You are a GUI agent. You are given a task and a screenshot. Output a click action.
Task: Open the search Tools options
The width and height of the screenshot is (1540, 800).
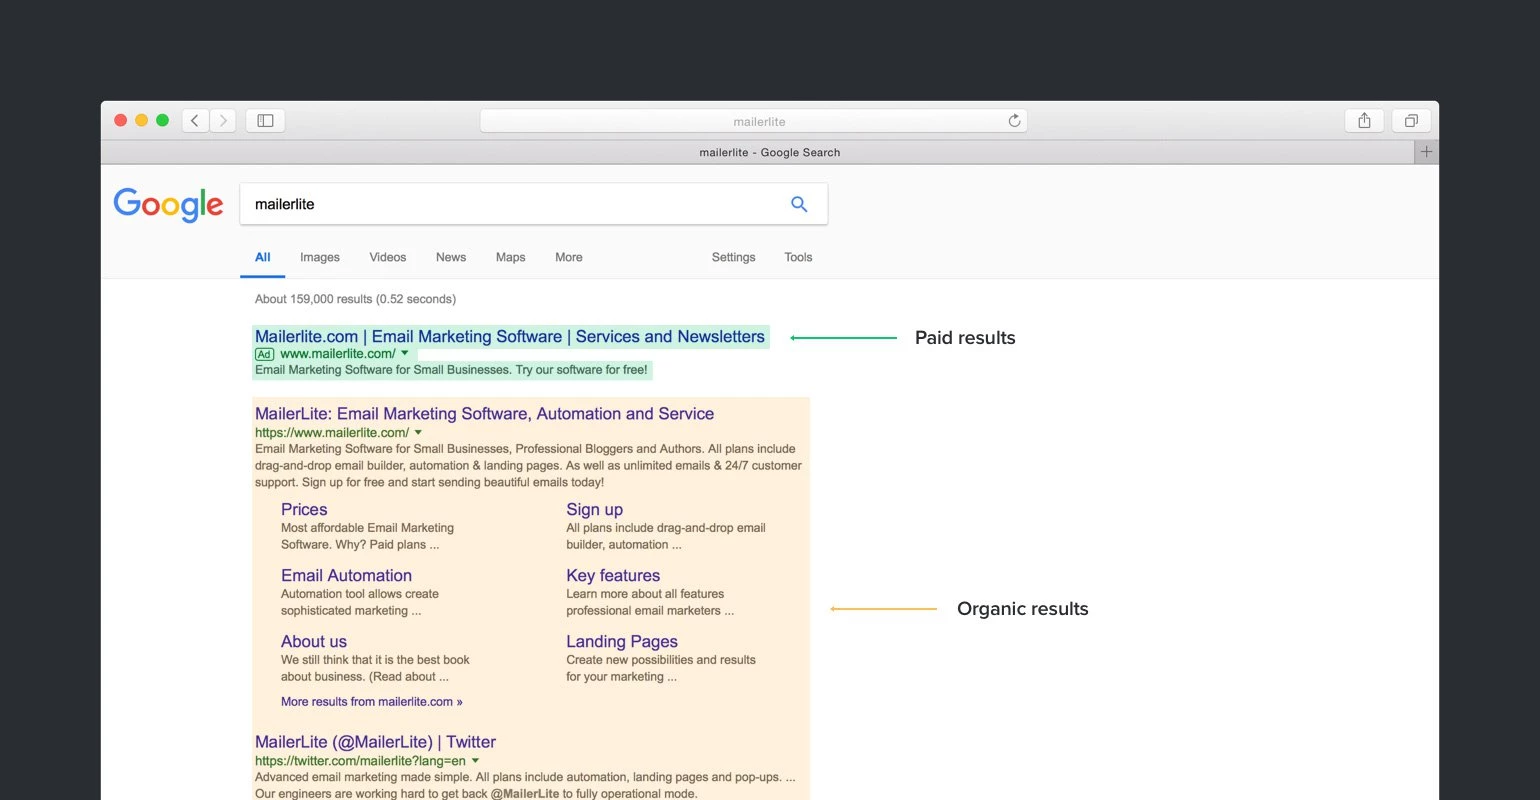pyautogui.click(x=798, y=257)
